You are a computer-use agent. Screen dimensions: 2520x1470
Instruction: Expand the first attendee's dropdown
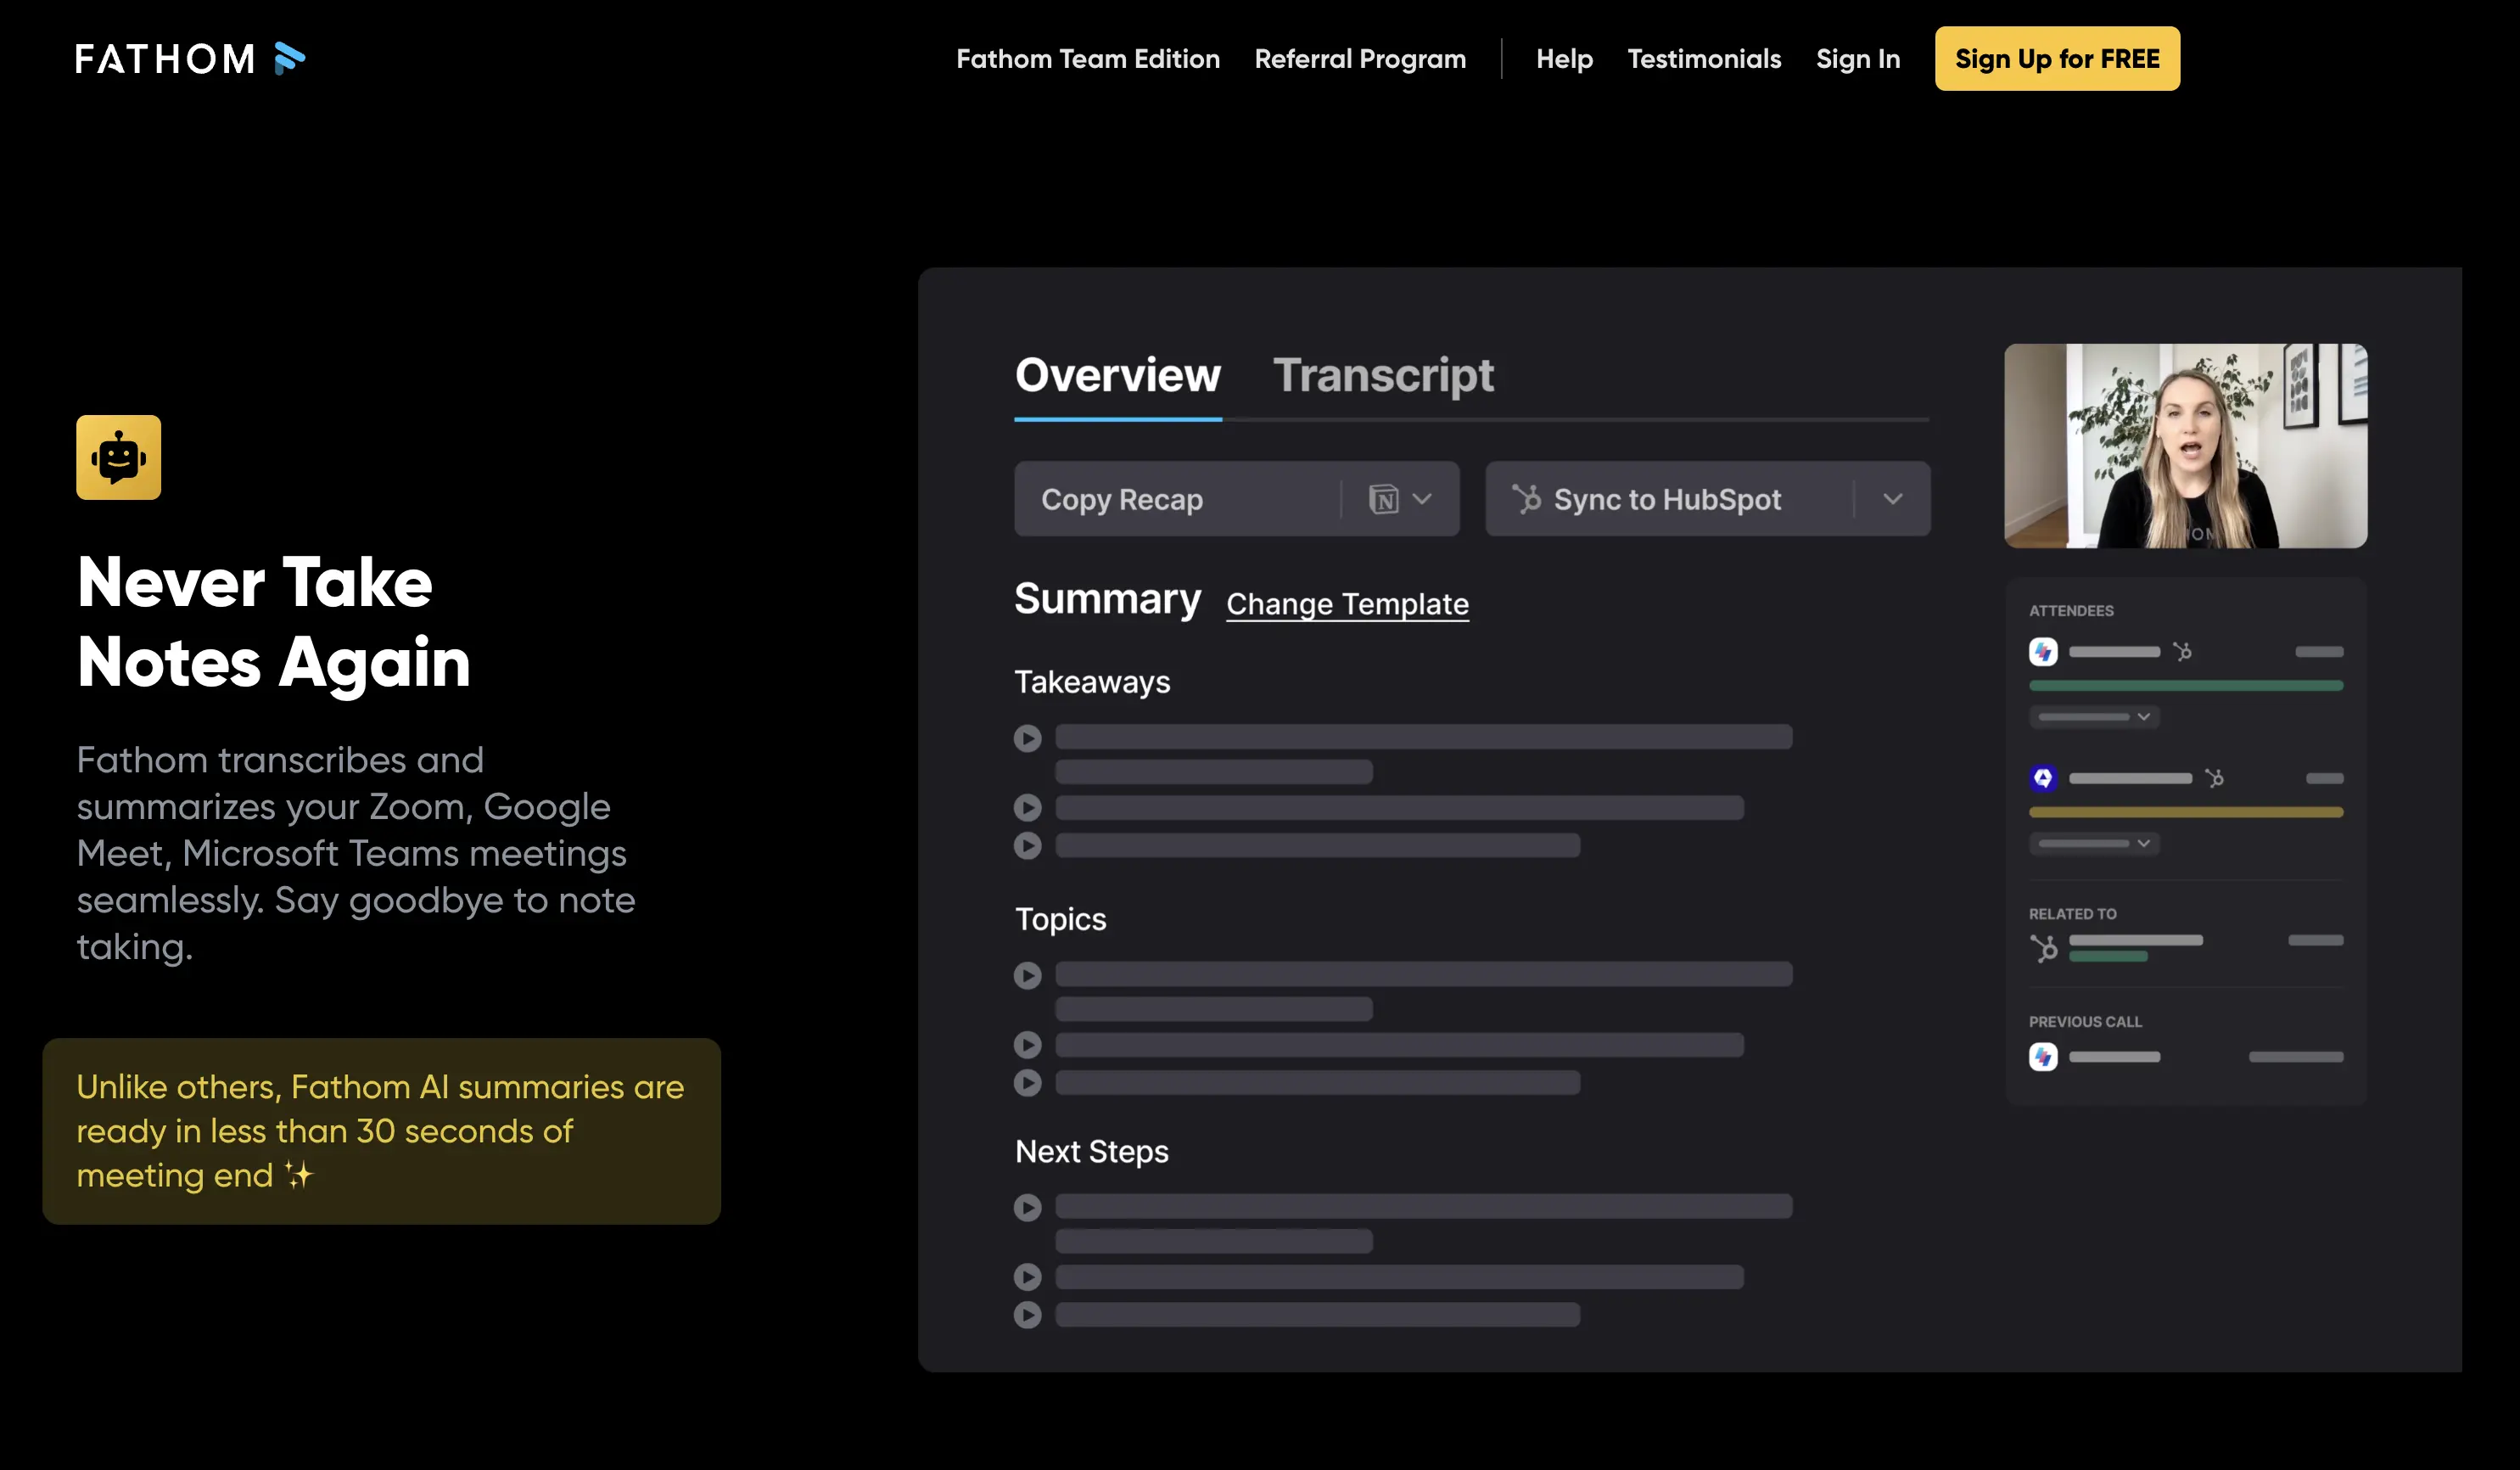[x=2094, y=717]
